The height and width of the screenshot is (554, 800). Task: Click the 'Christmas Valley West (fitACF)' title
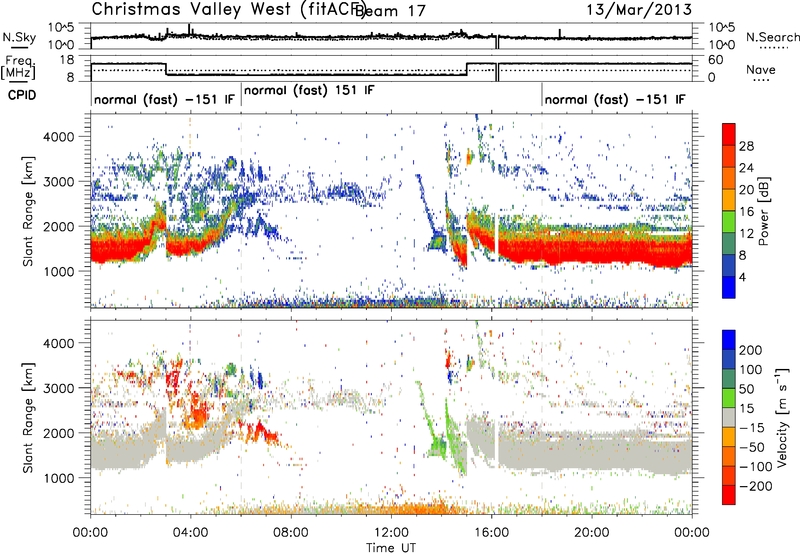[x=228, y=10]
